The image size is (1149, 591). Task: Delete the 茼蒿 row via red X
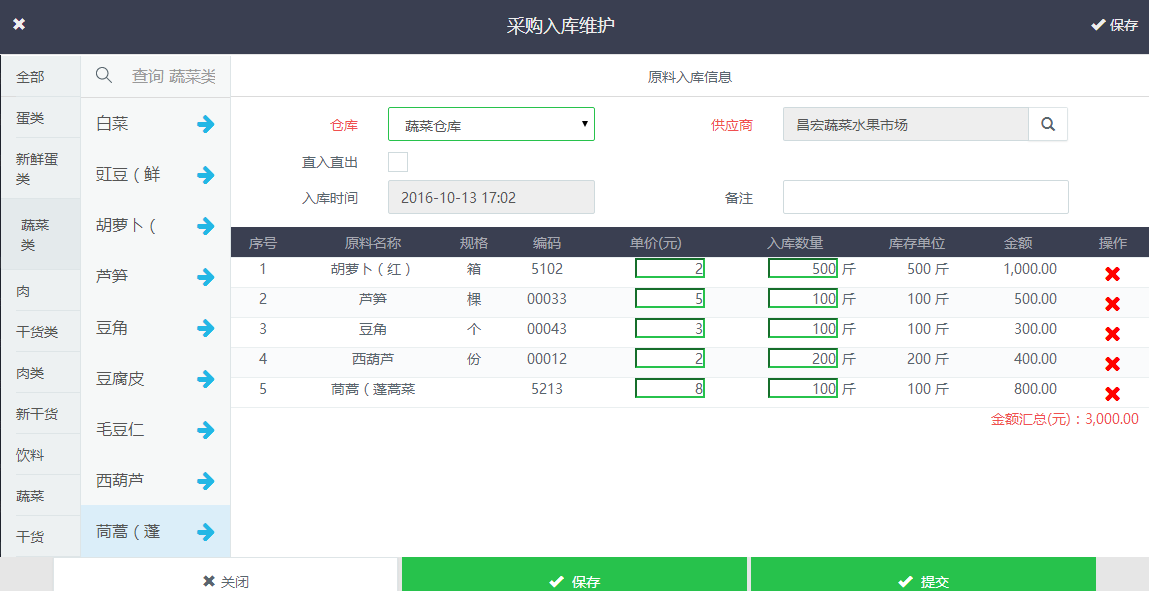1112,394
